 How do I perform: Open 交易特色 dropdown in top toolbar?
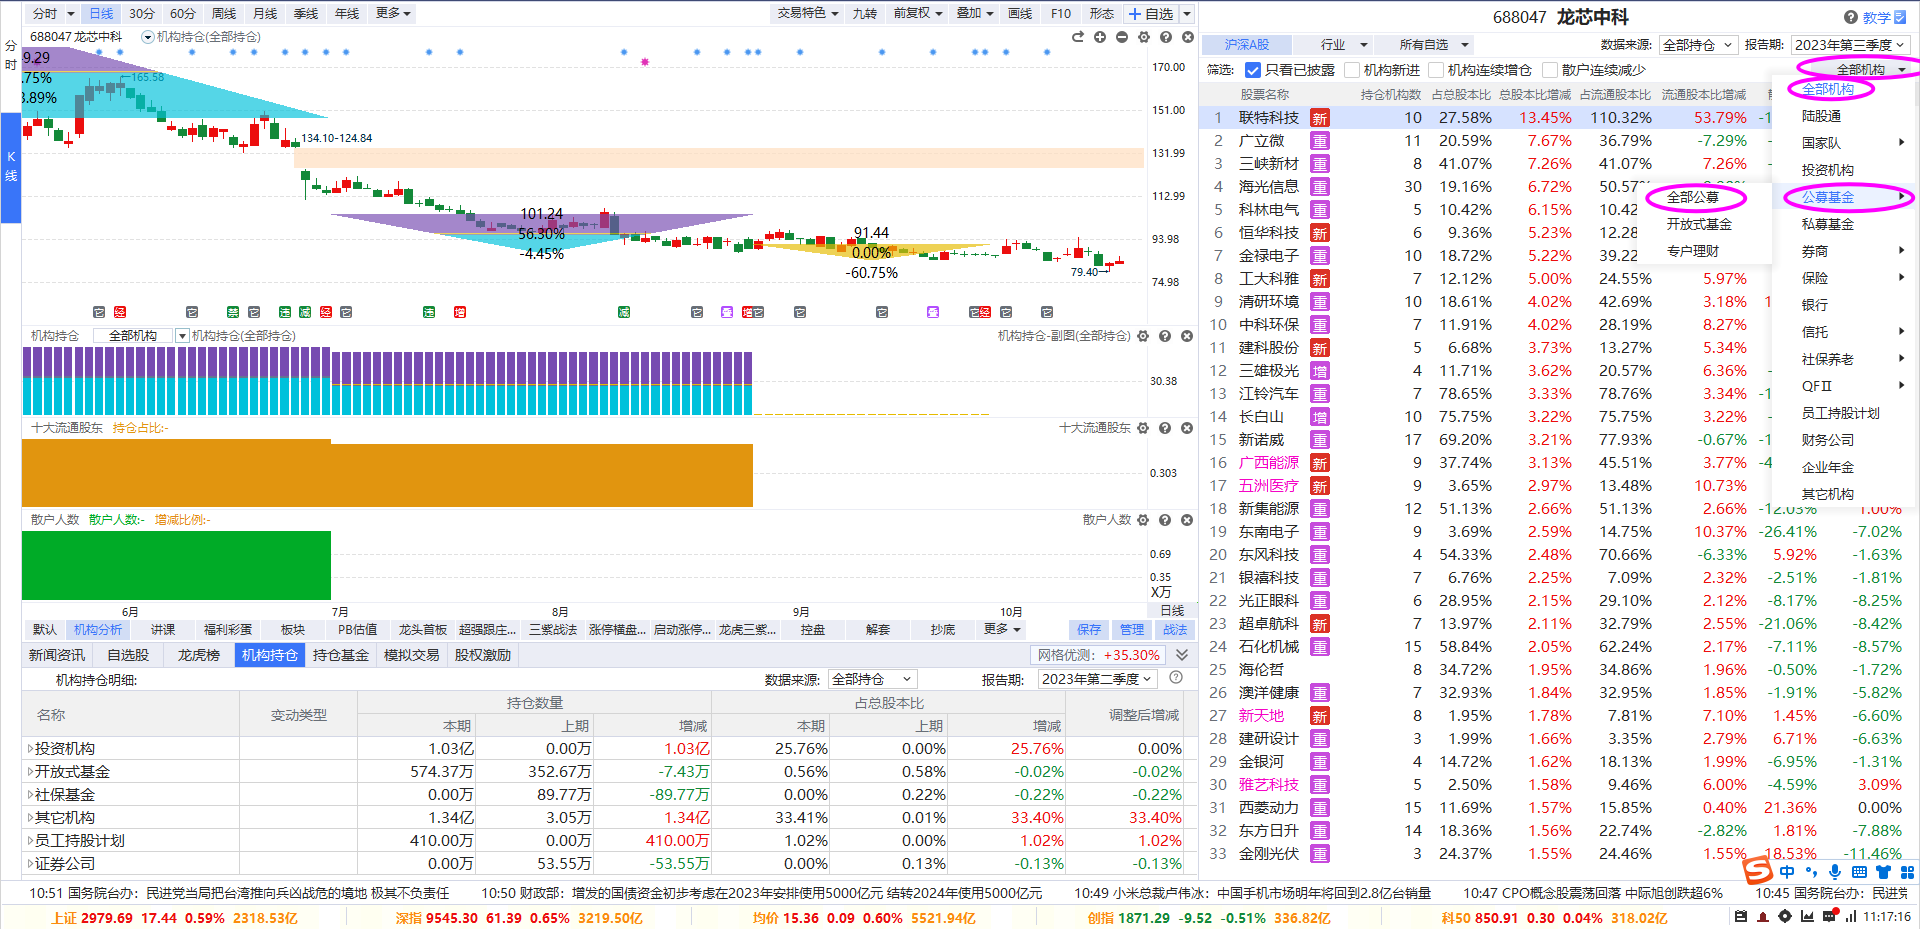[x=808, y=13]
